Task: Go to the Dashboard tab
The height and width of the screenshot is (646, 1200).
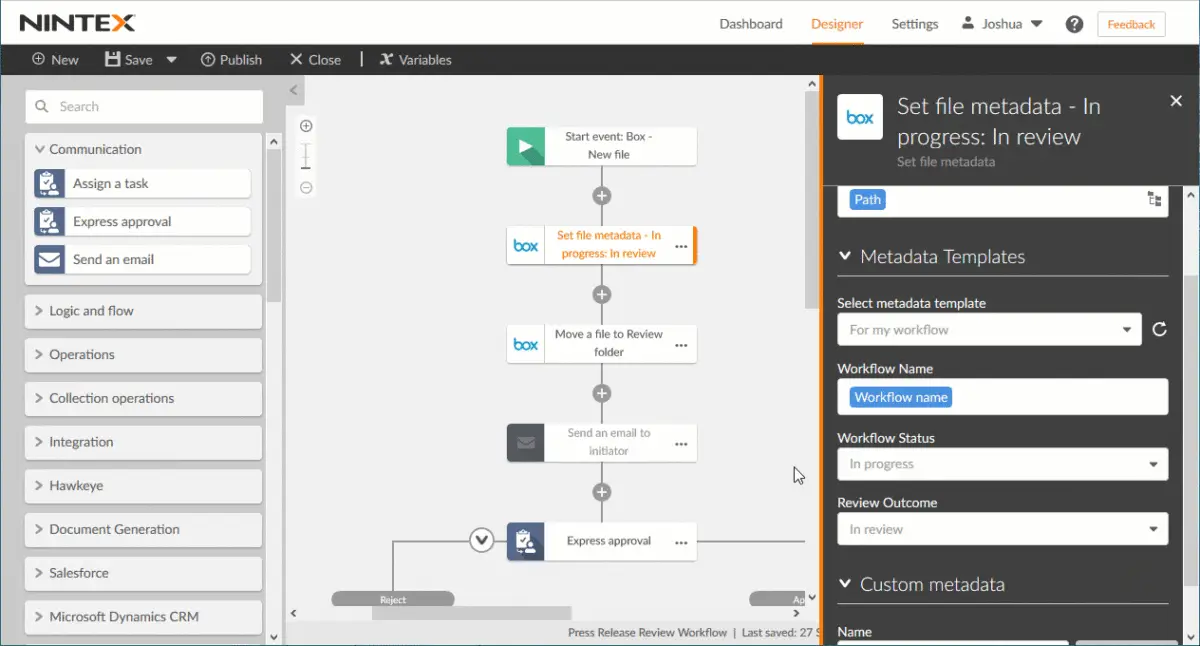Action: [x=751, y=24]
